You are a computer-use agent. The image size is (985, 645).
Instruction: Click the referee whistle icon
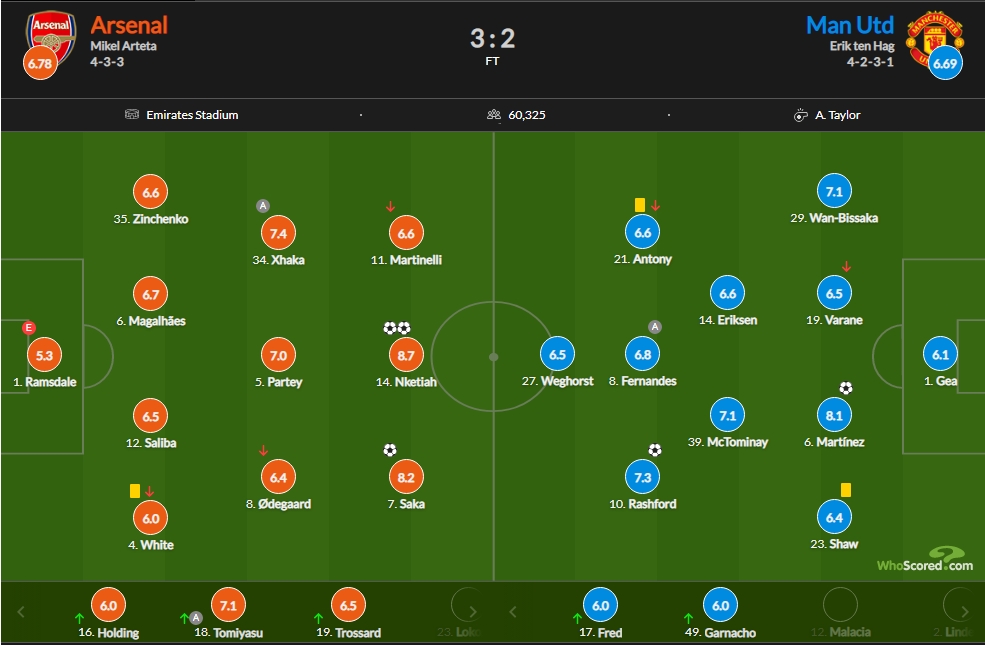click(800, 115)
